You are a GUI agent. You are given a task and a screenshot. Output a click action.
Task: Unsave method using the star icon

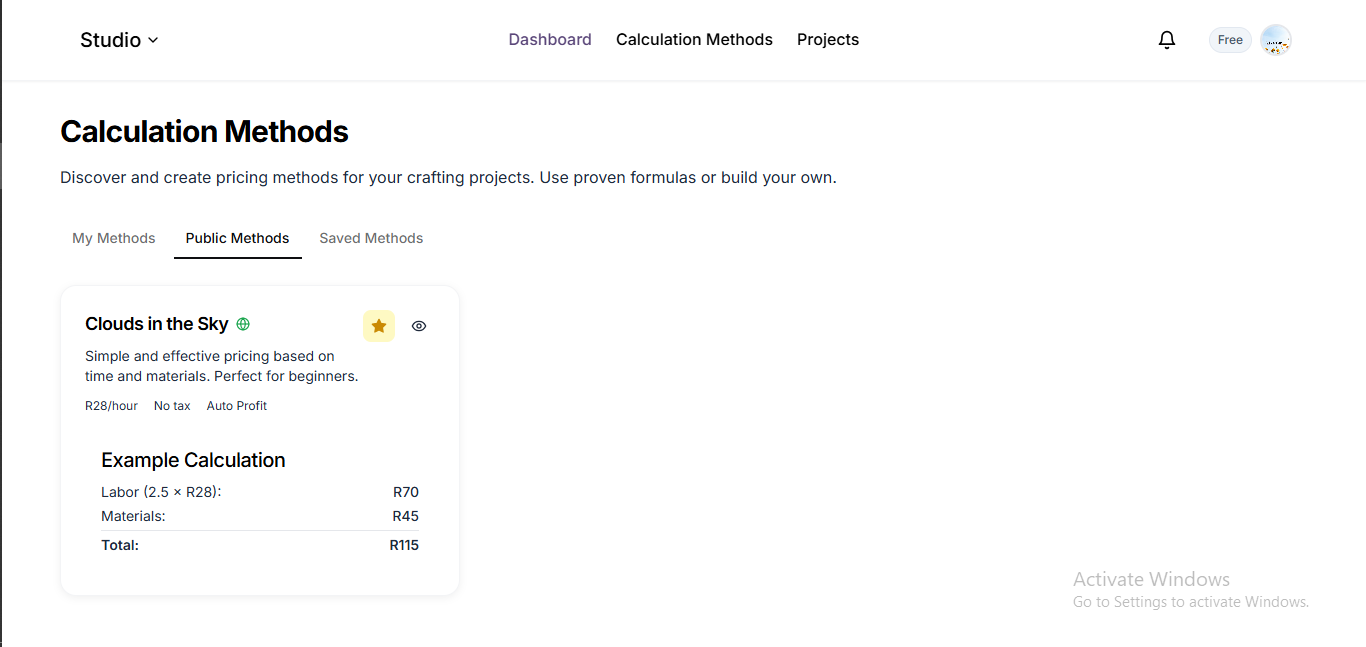379,326
